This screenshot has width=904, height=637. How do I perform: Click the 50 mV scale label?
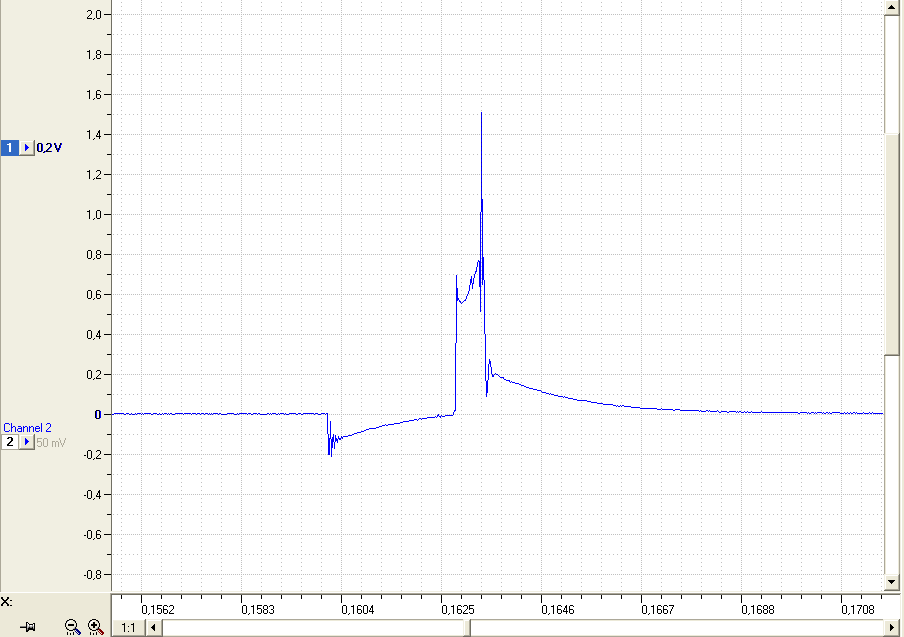tap(51, 443)
